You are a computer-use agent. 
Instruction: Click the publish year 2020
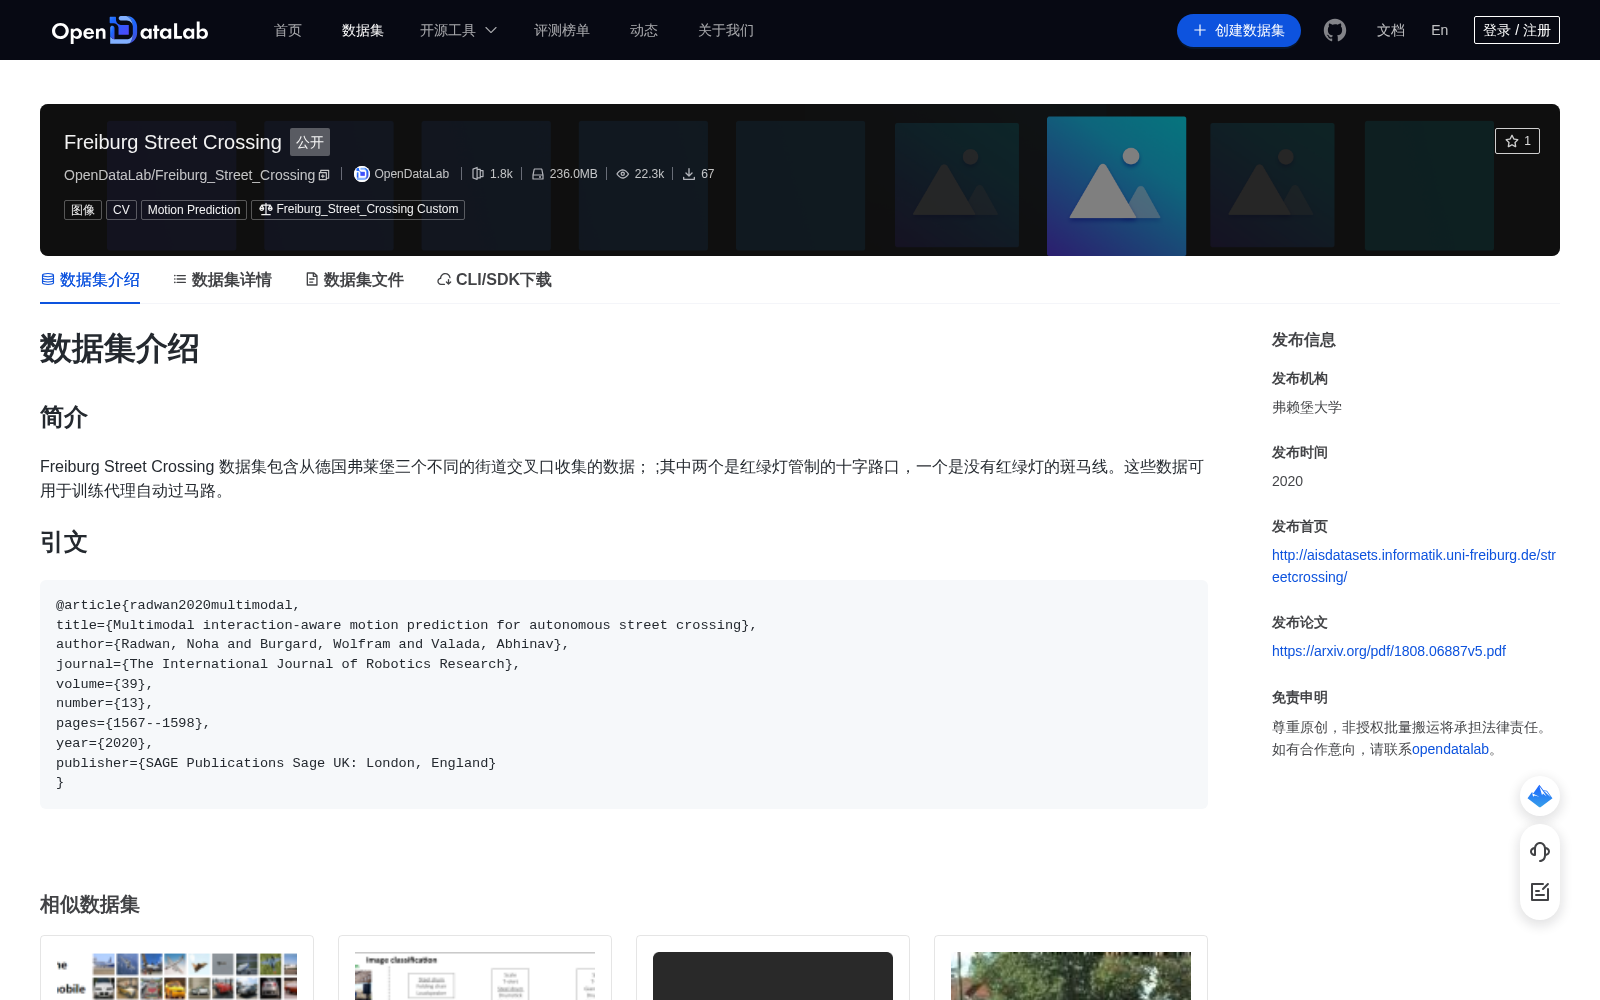point(1287,481)
